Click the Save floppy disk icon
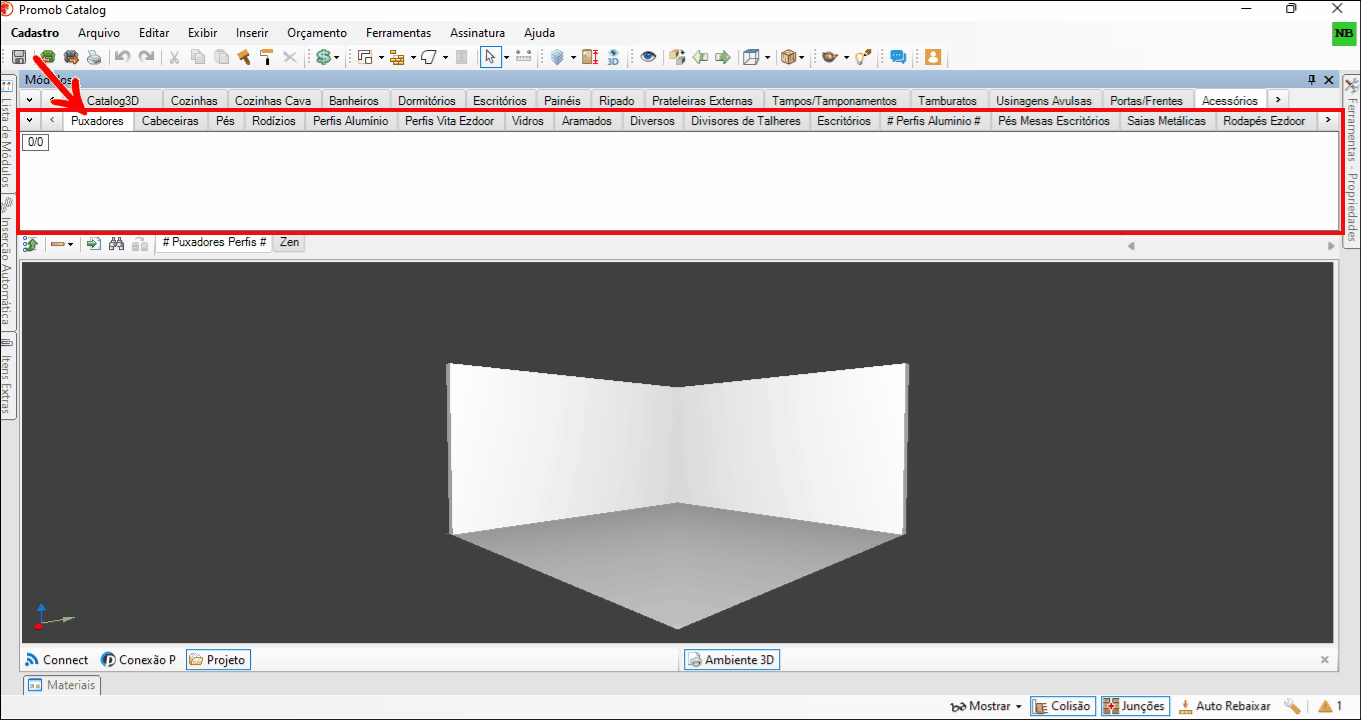The image size is (1361, 720). tap(19, 57)
